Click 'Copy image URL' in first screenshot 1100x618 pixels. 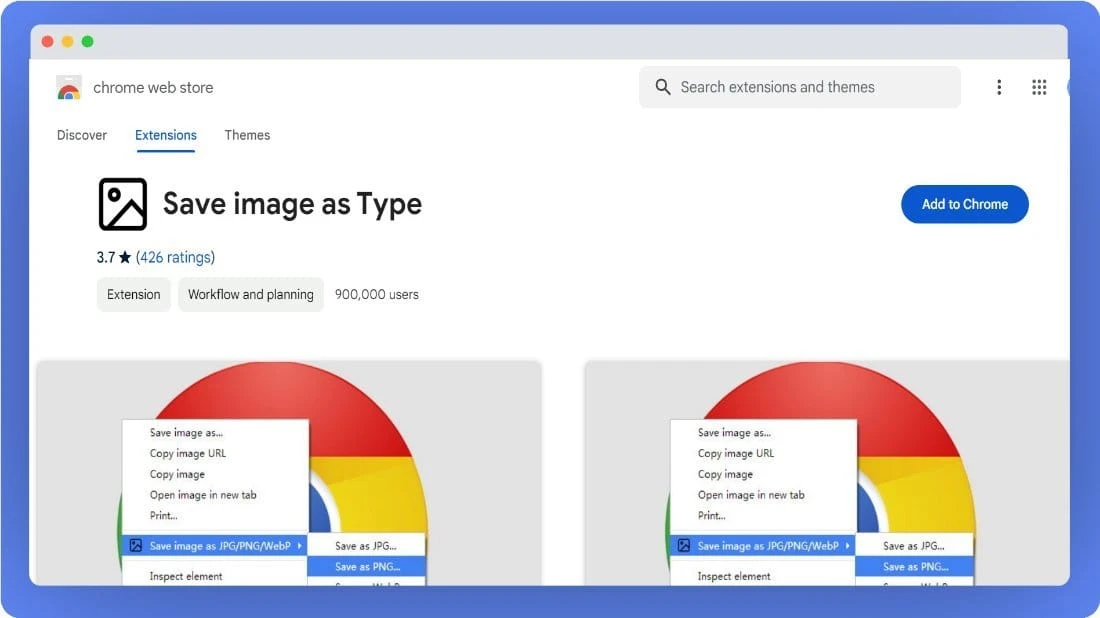[x=188, y=453]
